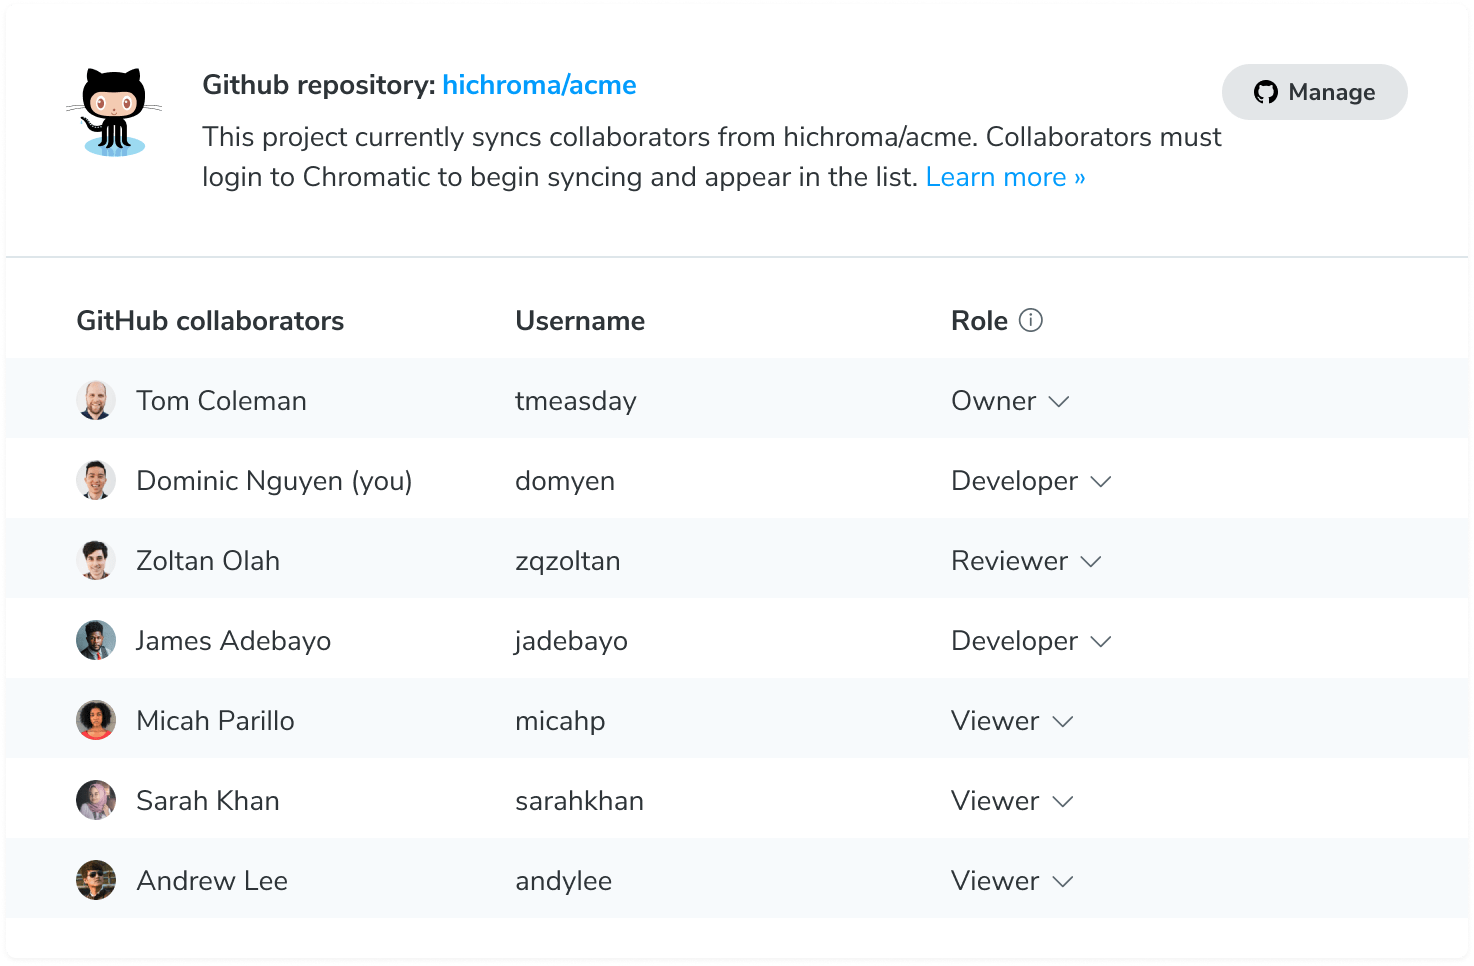Screen dimensions: 1474x966
Task: Click the GitHub icon inside the Manage button
Action: (x=1267, y=92)
